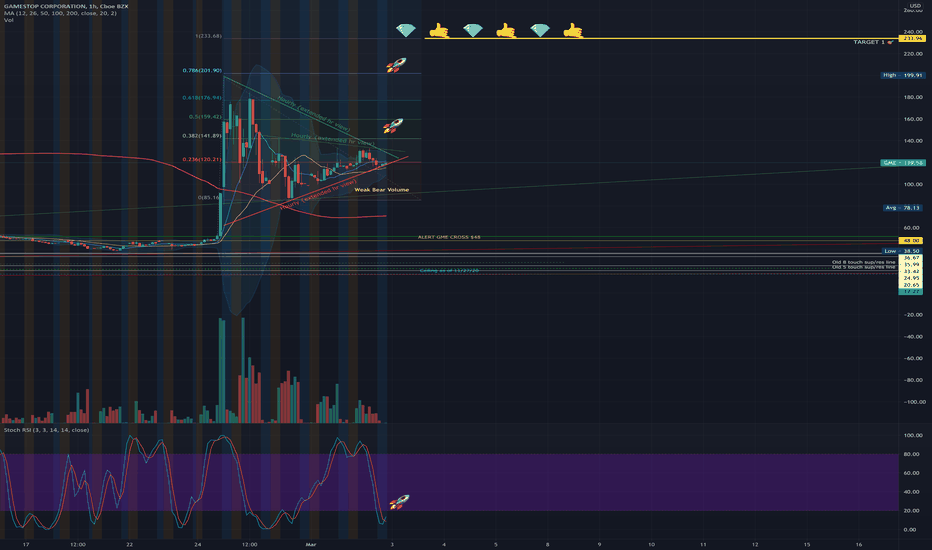Select the Old 8 touch sup/res line label

863,262
